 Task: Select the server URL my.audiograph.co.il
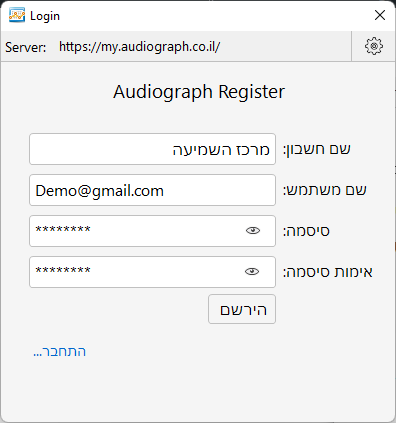[139, 47]
